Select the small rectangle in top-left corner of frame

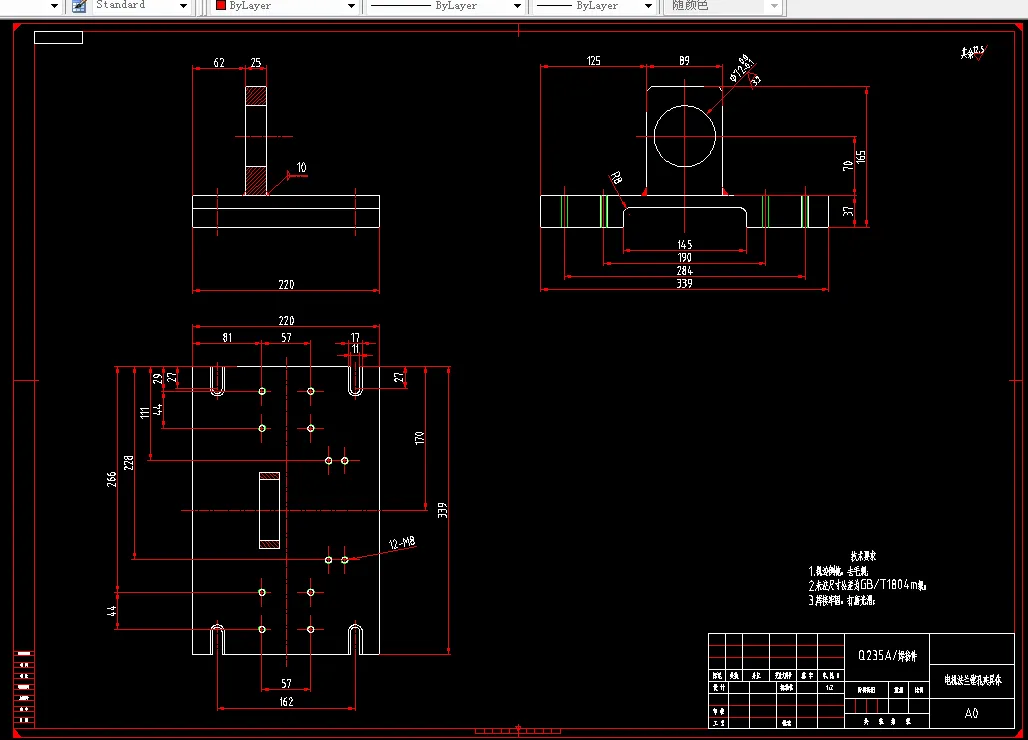pos(58,38)
